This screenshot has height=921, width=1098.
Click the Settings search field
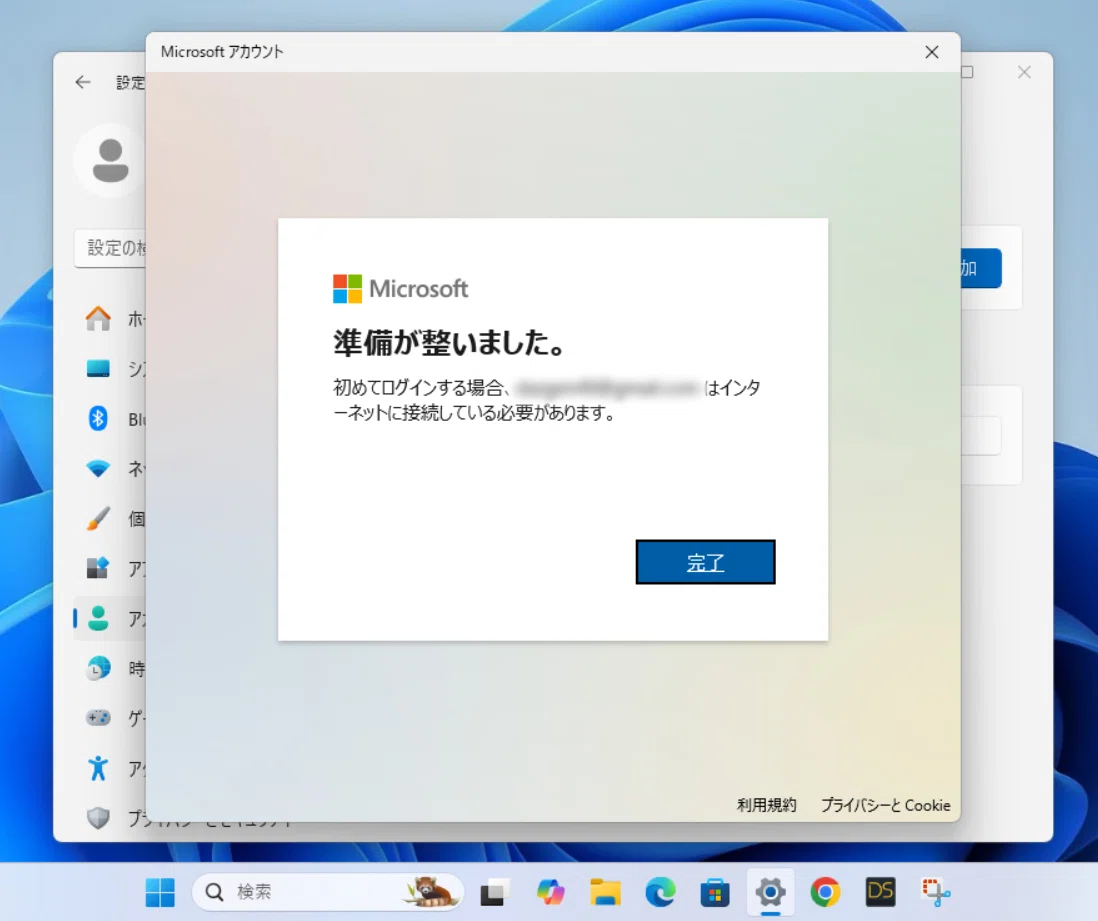tap(111, 248)
